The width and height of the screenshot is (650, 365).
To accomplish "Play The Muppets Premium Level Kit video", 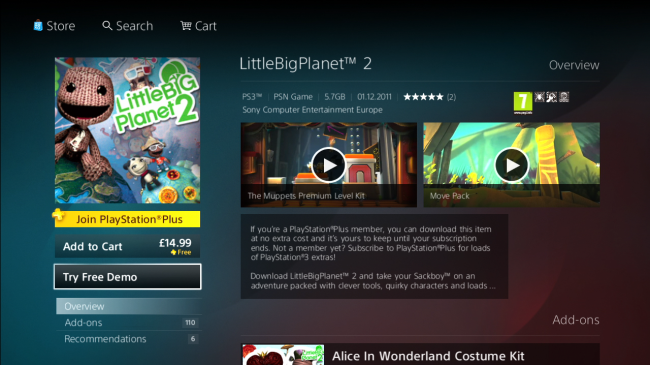I will tap(329, 165).
